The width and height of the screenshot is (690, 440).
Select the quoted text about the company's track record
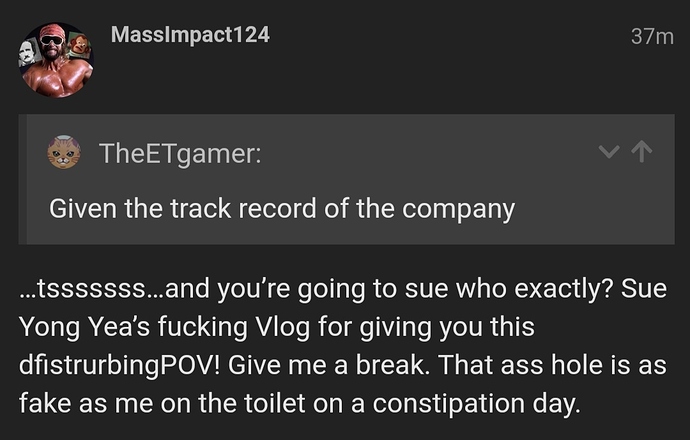click(x=282, y=209)
